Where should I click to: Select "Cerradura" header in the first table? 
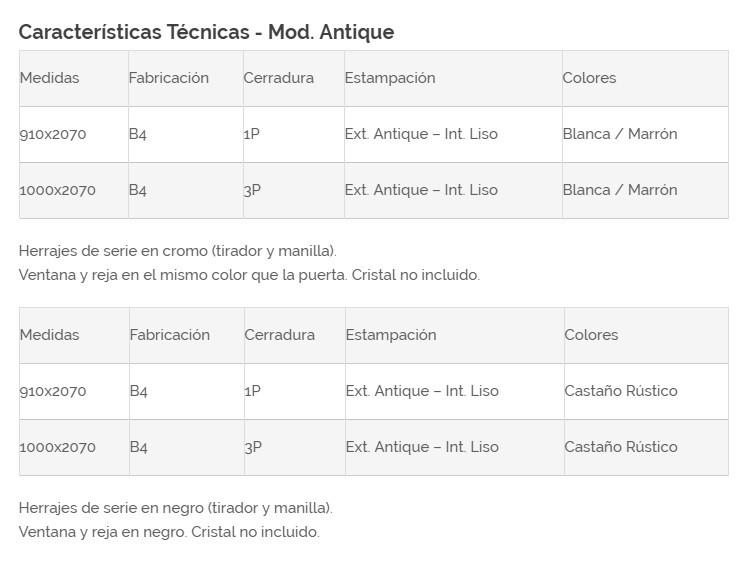278,78
